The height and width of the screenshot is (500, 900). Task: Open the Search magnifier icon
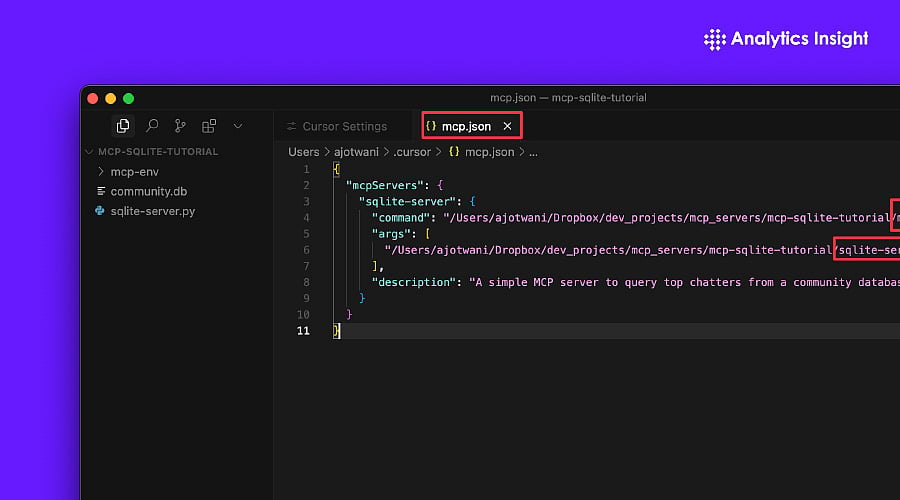tap(152, 126)
